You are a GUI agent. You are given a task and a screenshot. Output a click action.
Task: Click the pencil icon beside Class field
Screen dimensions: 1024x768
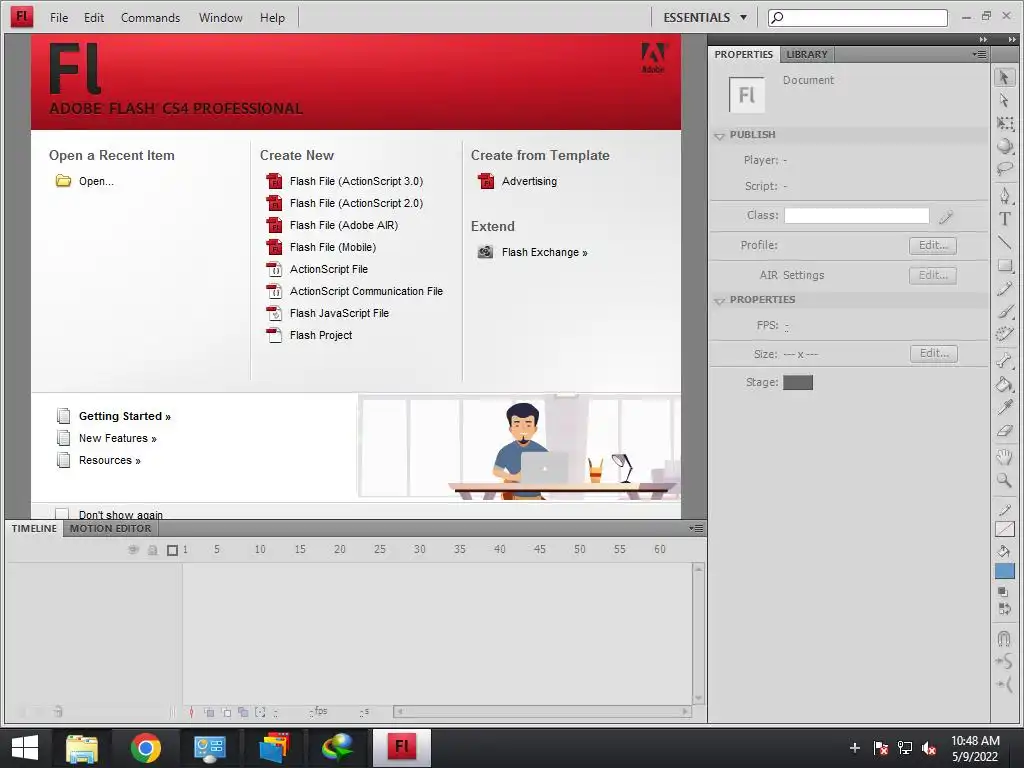coord(946,217)
